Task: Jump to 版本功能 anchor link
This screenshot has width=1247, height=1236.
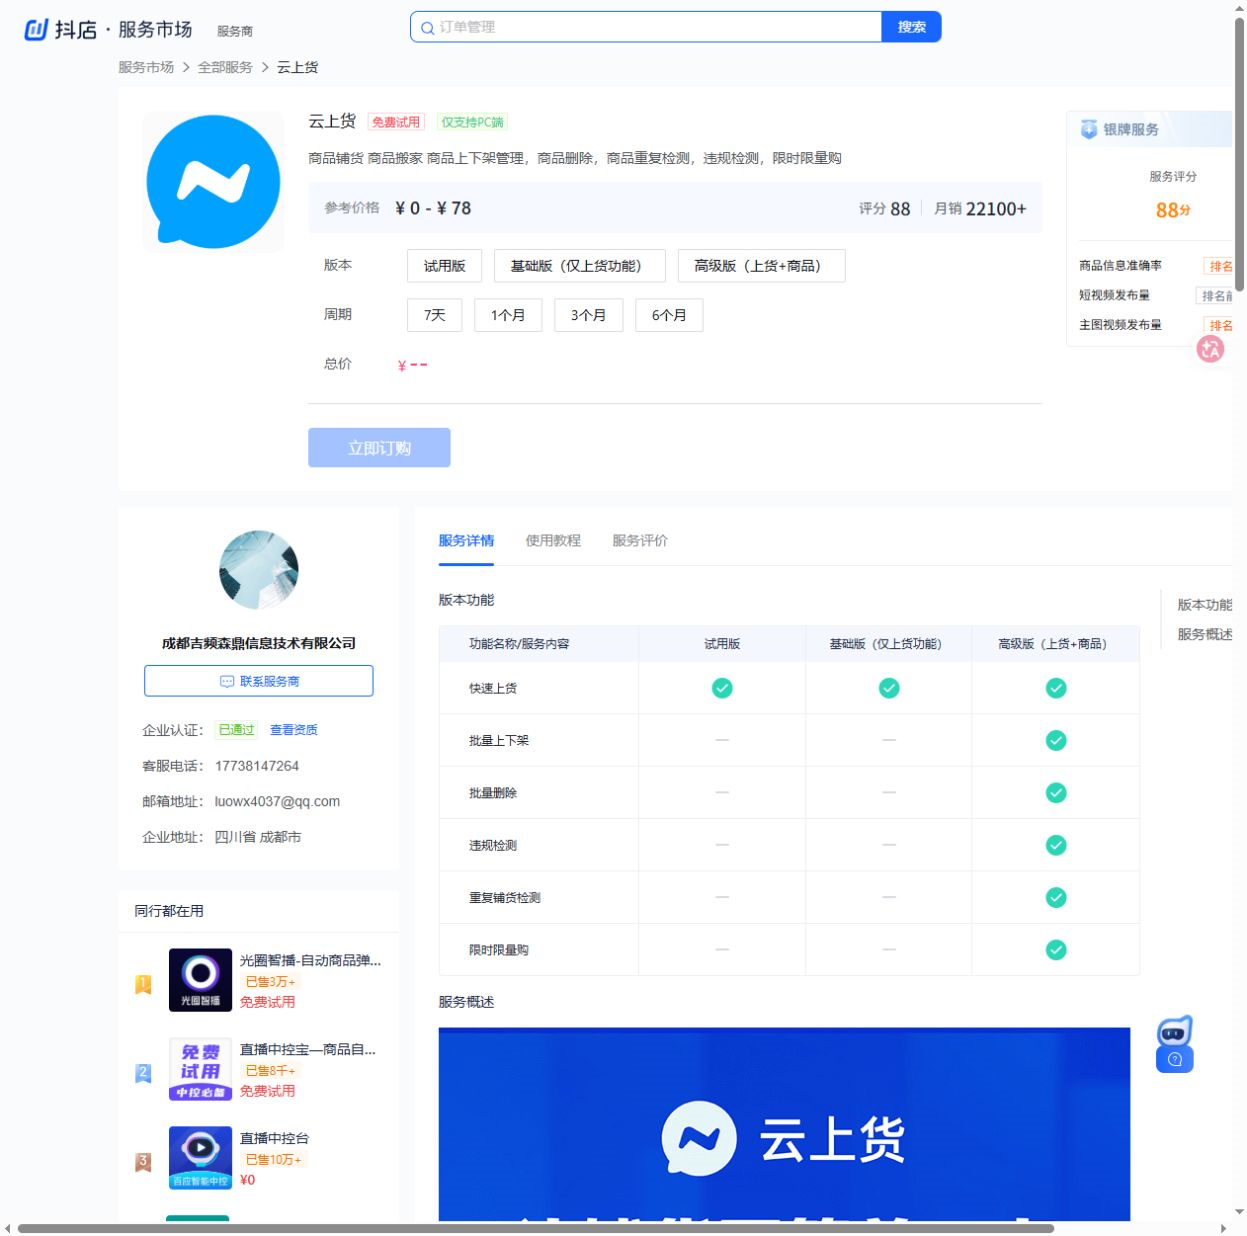Action: coord(1205,605)
